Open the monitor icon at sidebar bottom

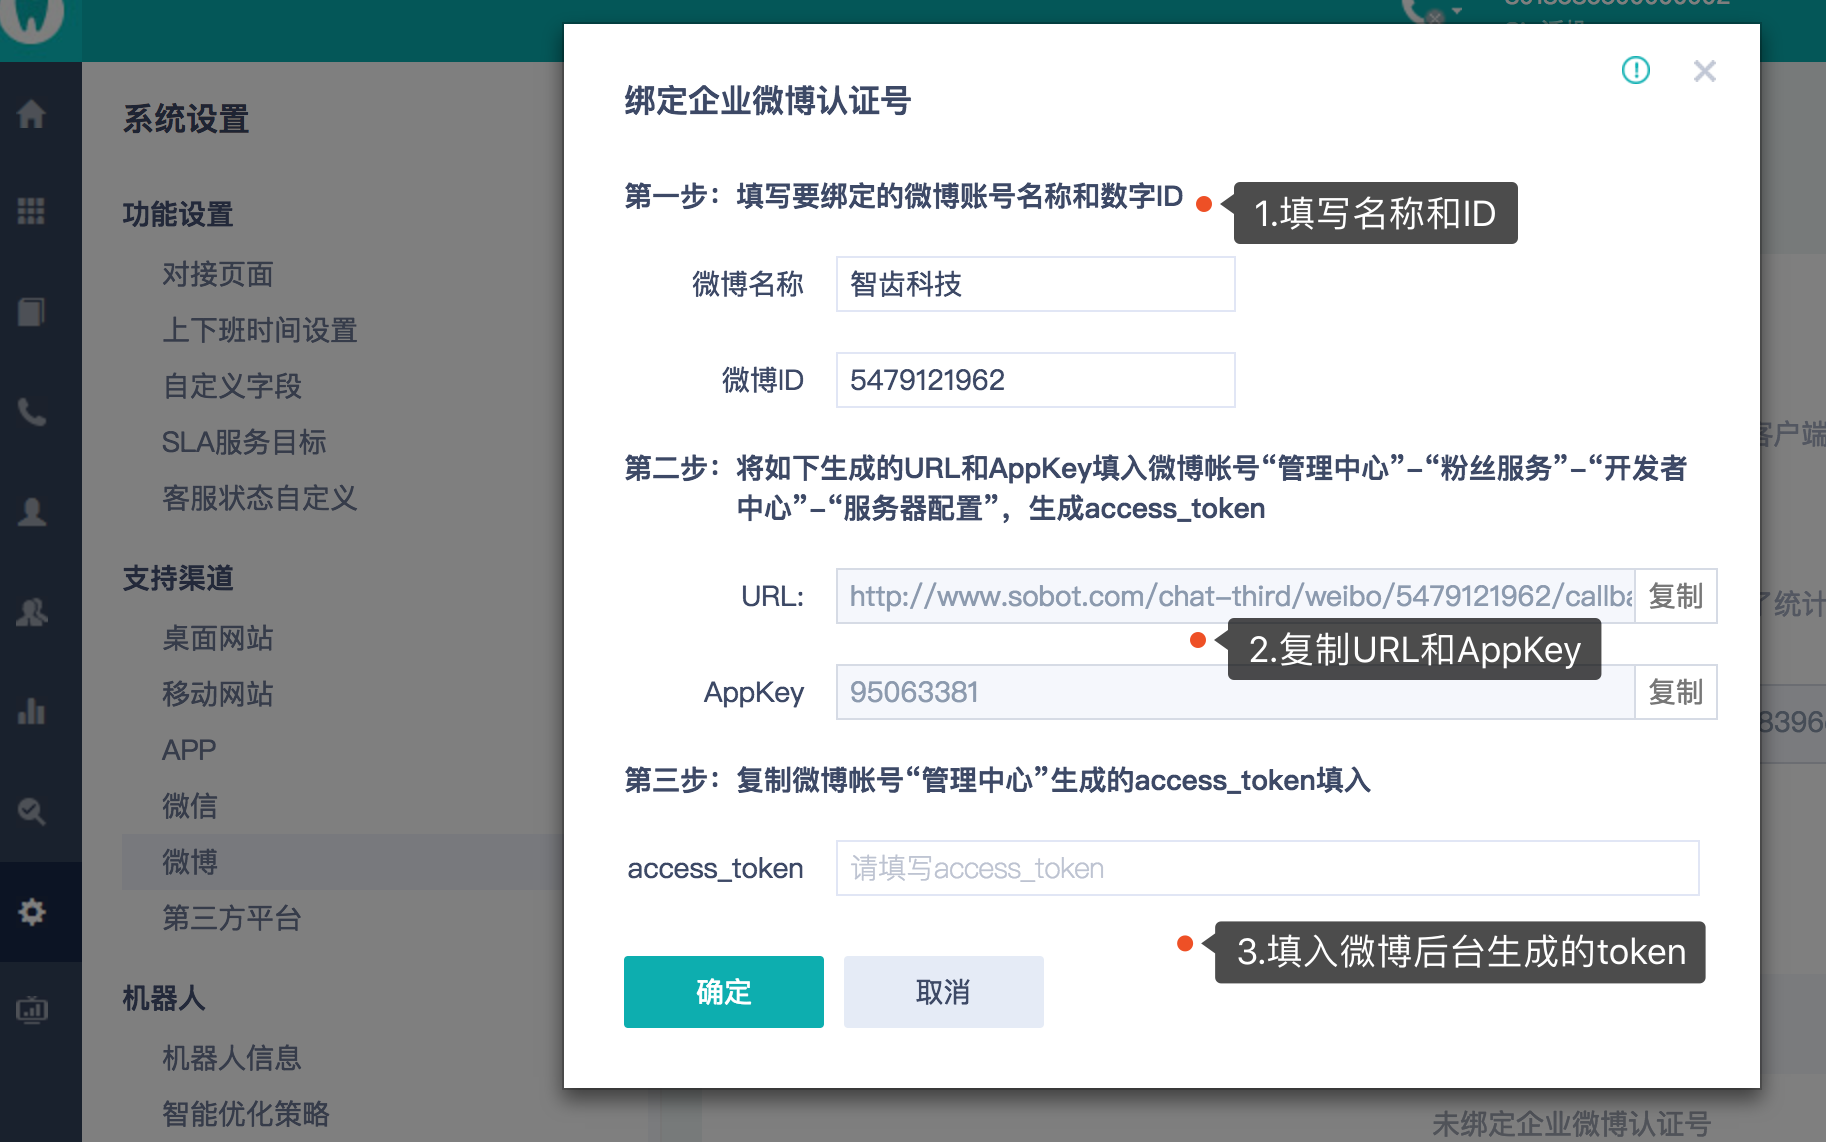click(x=31, y=1010)
